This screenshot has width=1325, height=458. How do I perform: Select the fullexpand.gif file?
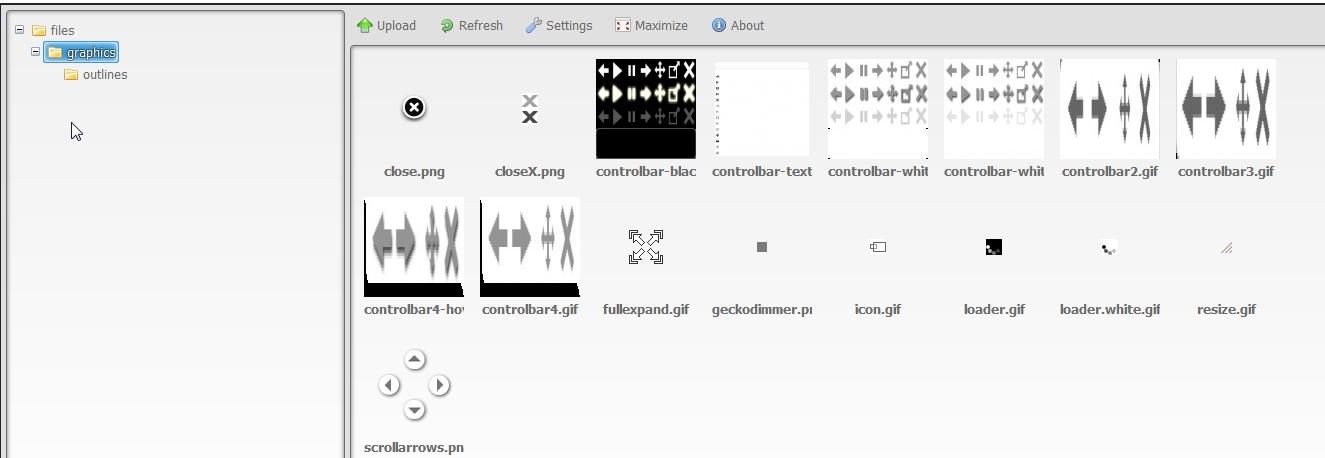click(x=646, y=247)
